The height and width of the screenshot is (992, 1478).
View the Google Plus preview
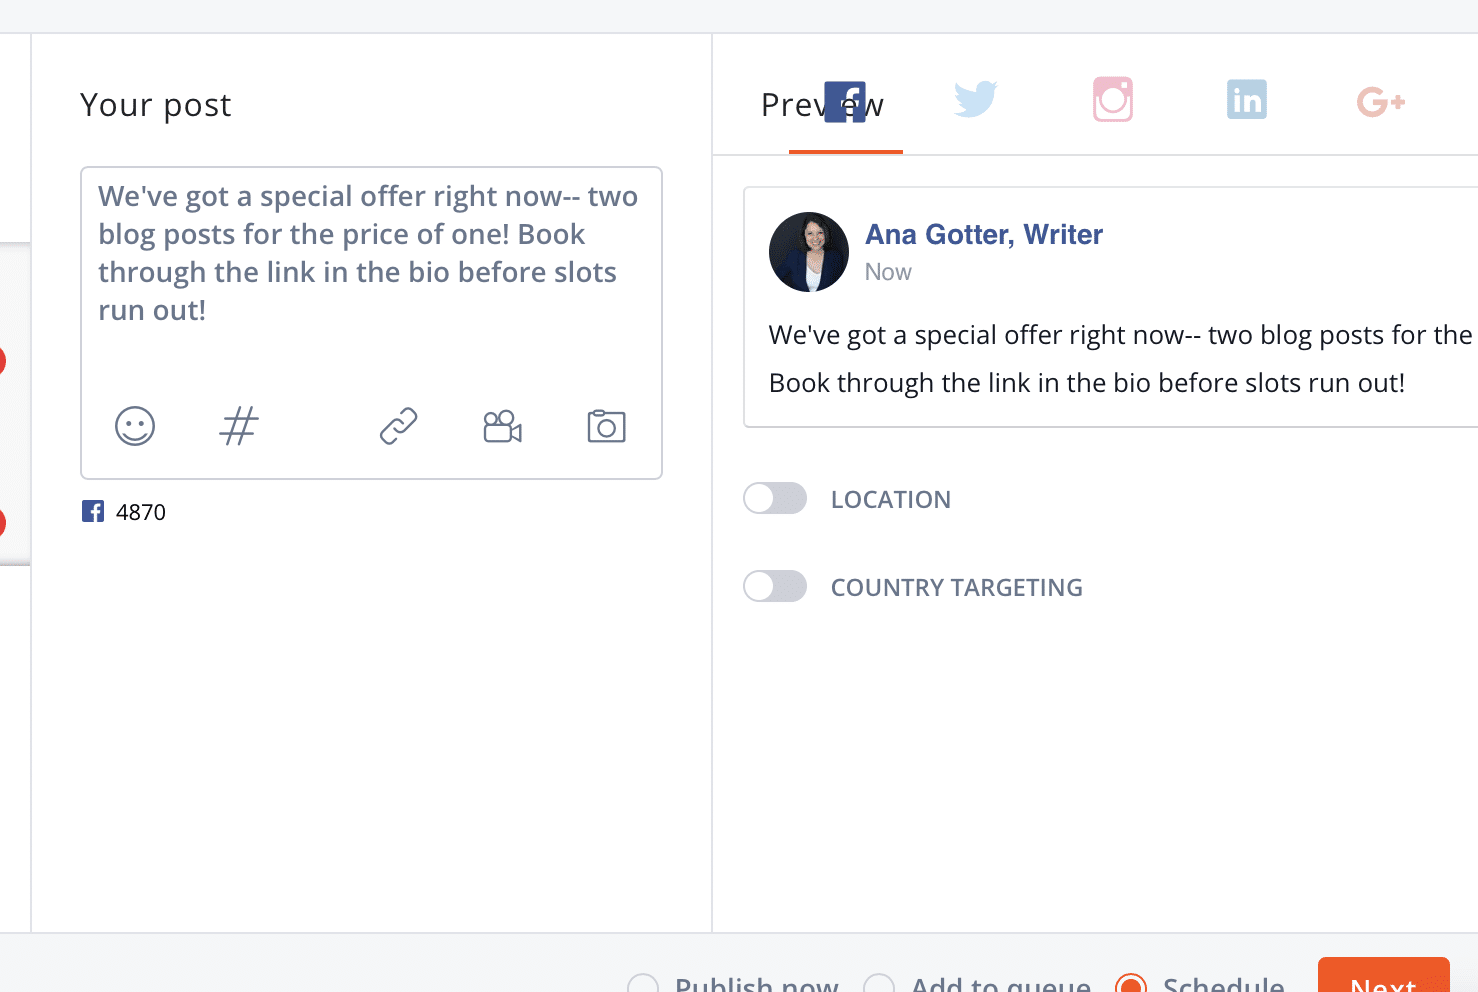1380,101
